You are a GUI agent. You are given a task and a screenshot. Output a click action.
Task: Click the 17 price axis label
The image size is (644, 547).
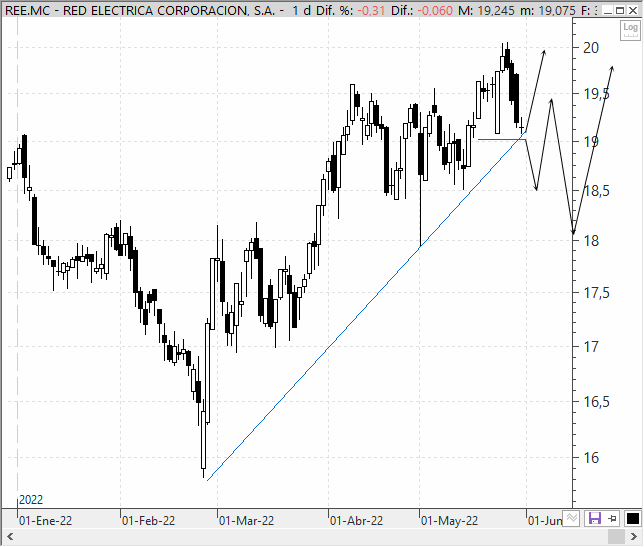(591, 347)
